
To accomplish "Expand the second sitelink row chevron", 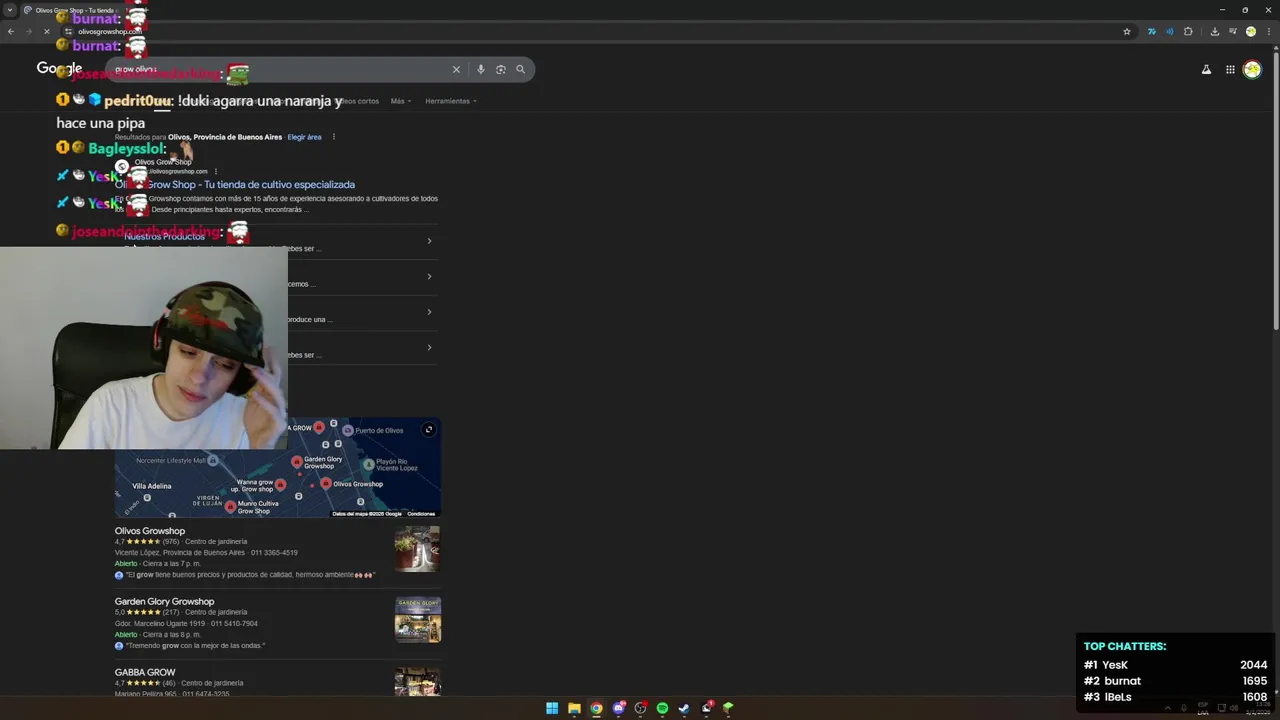I will pos(429,276).
